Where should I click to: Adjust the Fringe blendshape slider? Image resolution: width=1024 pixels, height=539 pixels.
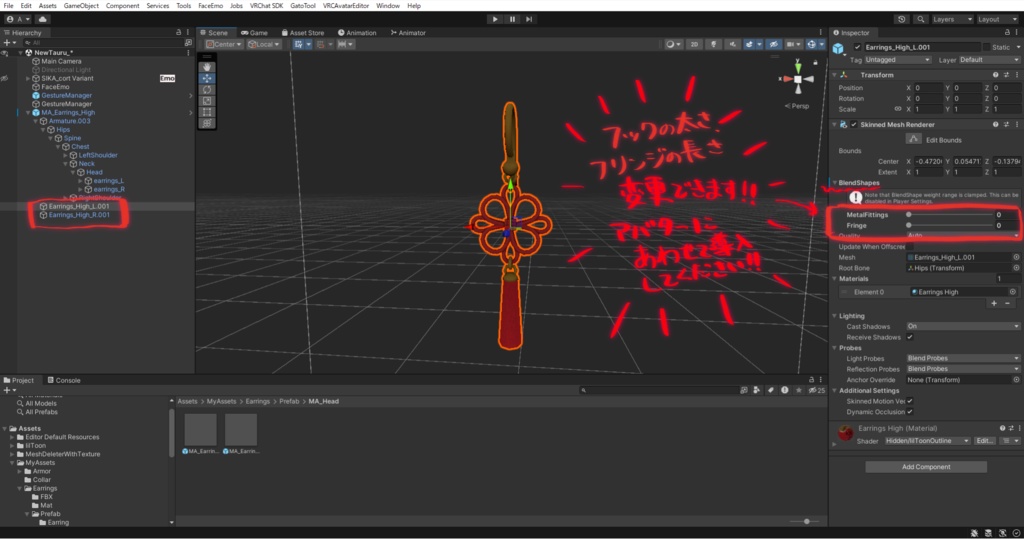(950, 225)
